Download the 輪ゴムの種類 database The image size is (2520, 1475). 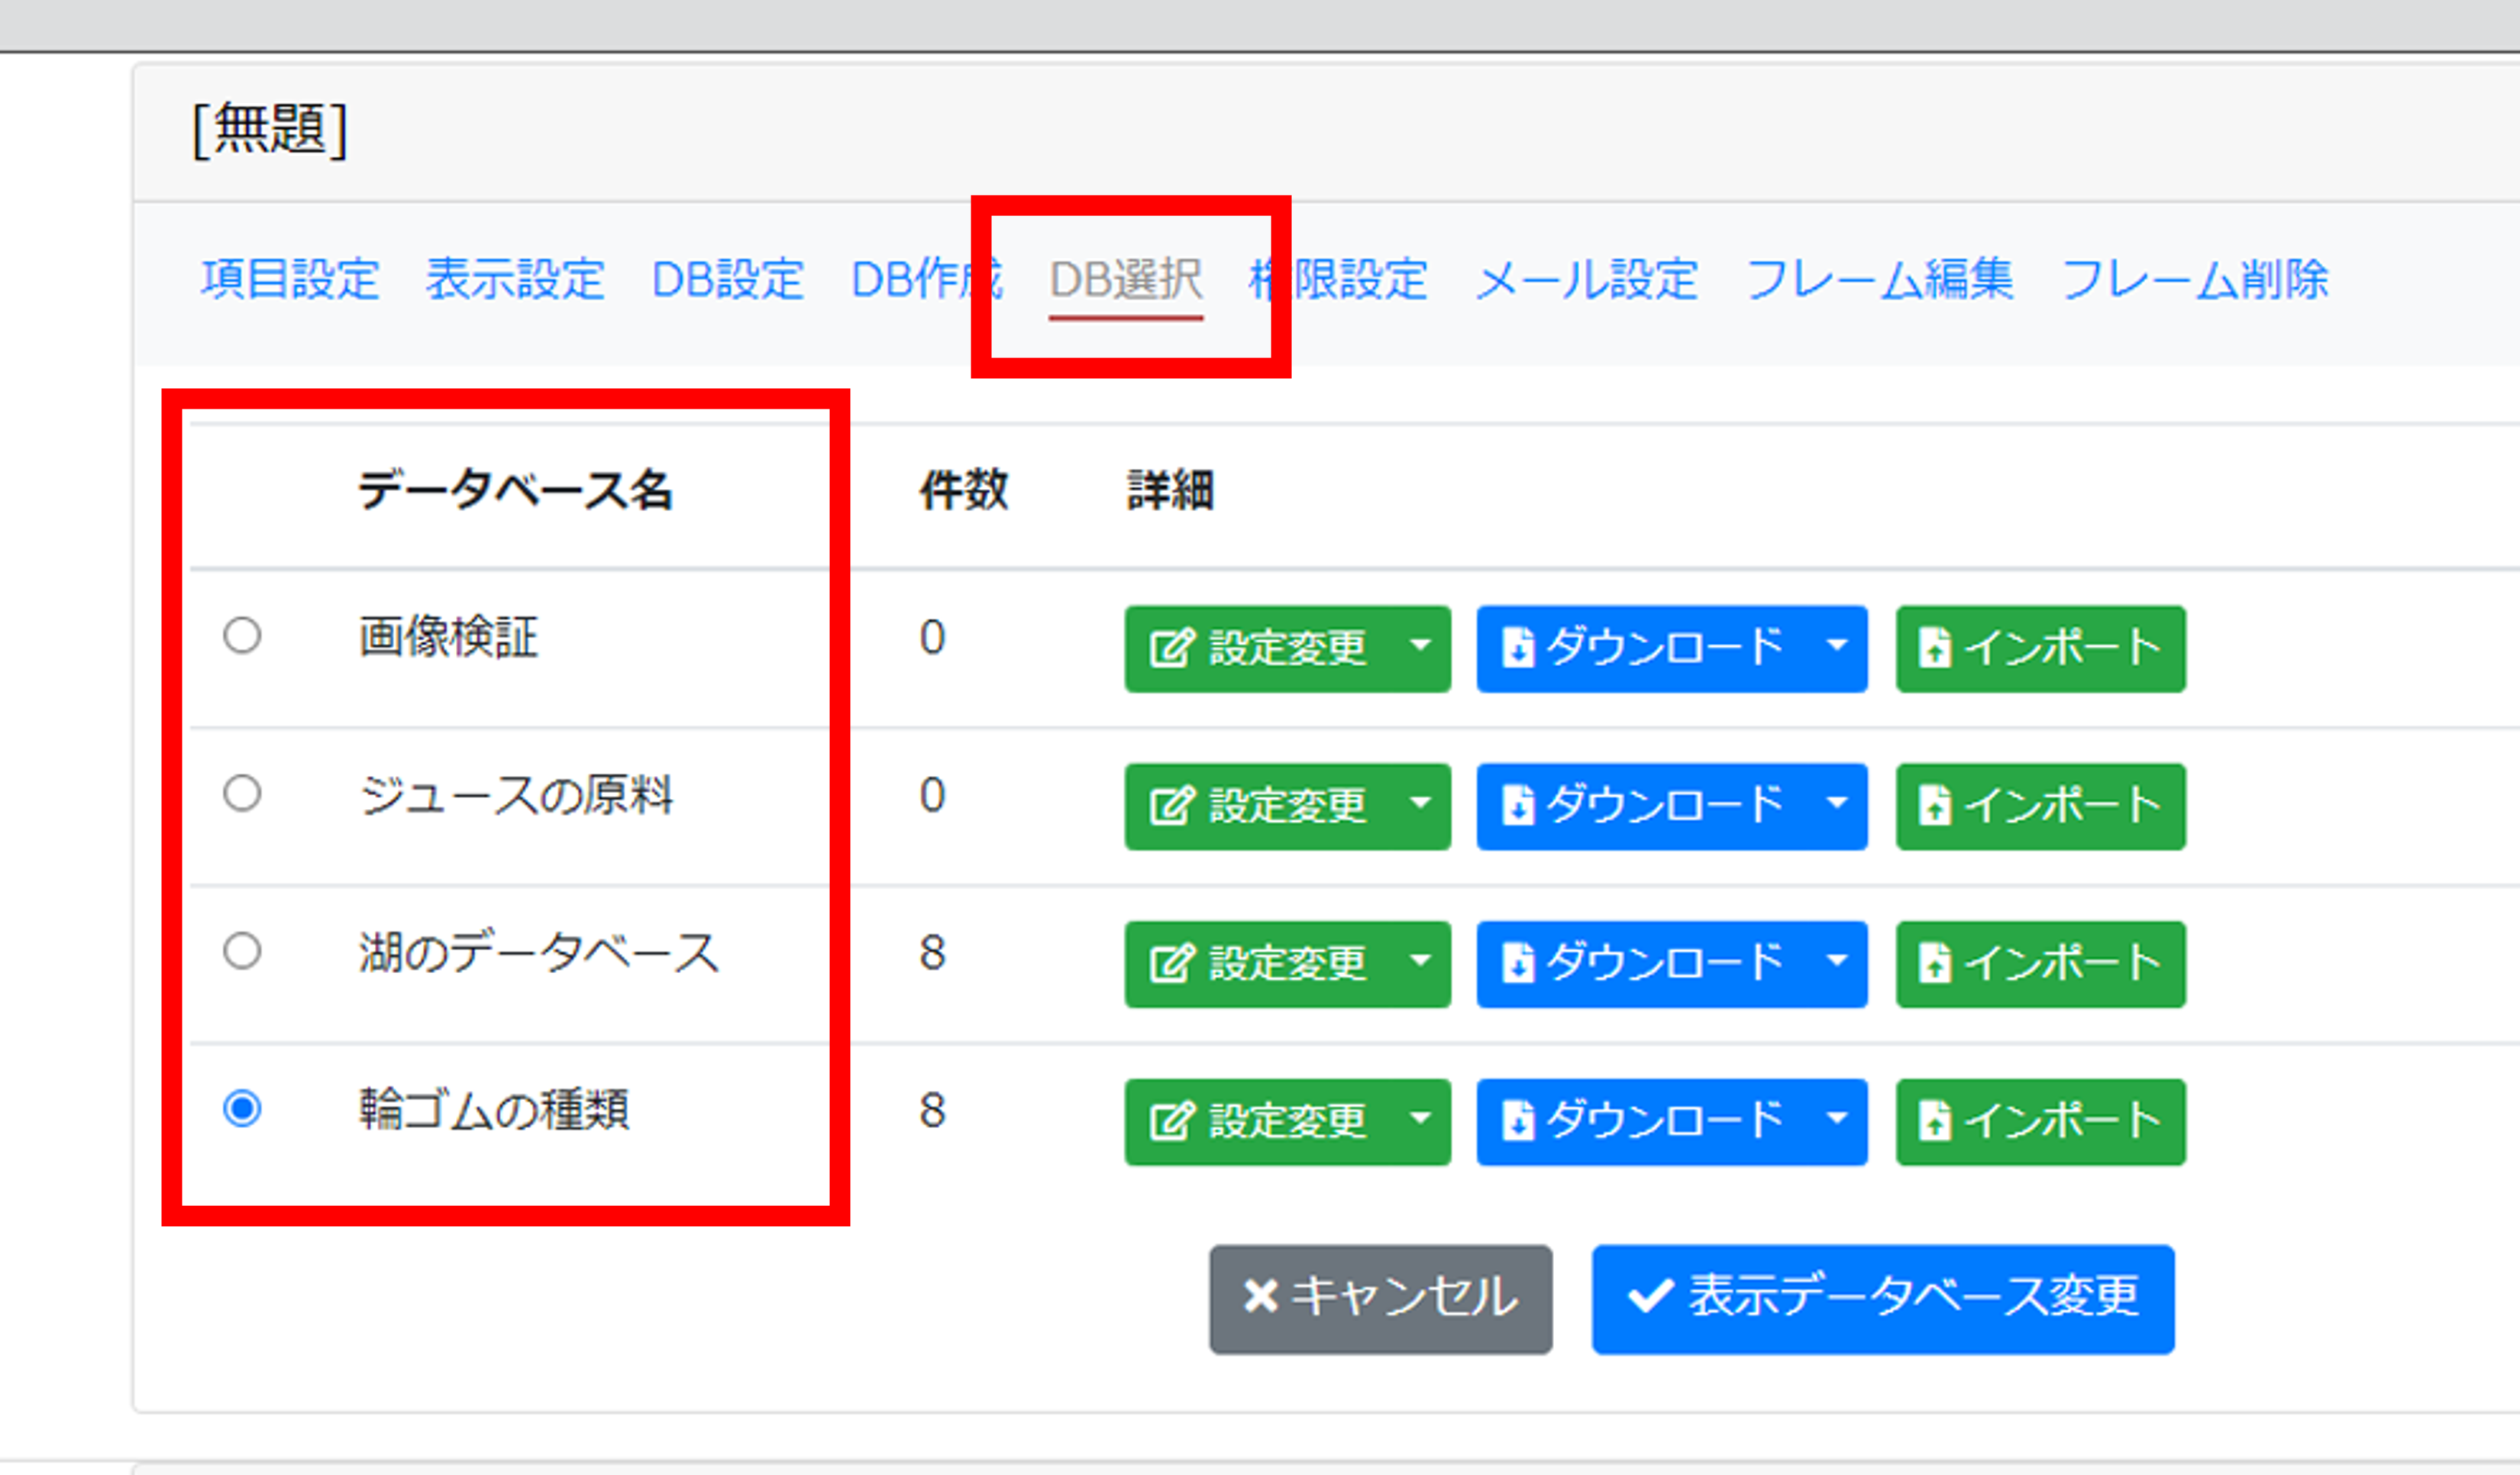click(x=1643, y=1121)
